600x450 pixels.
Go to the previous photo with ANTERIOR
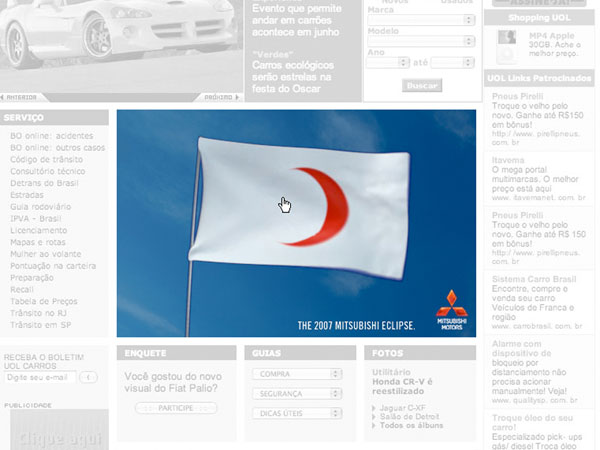click(x=19, y=97)
